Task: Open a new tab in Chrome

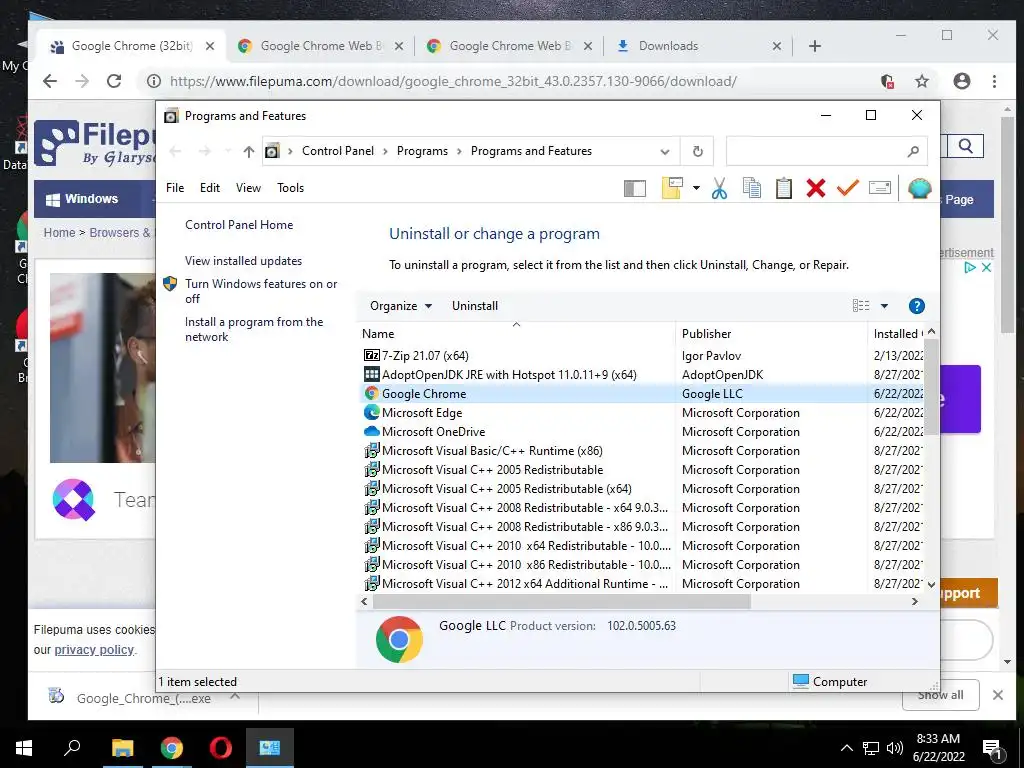Action: [x=814, y=46]
